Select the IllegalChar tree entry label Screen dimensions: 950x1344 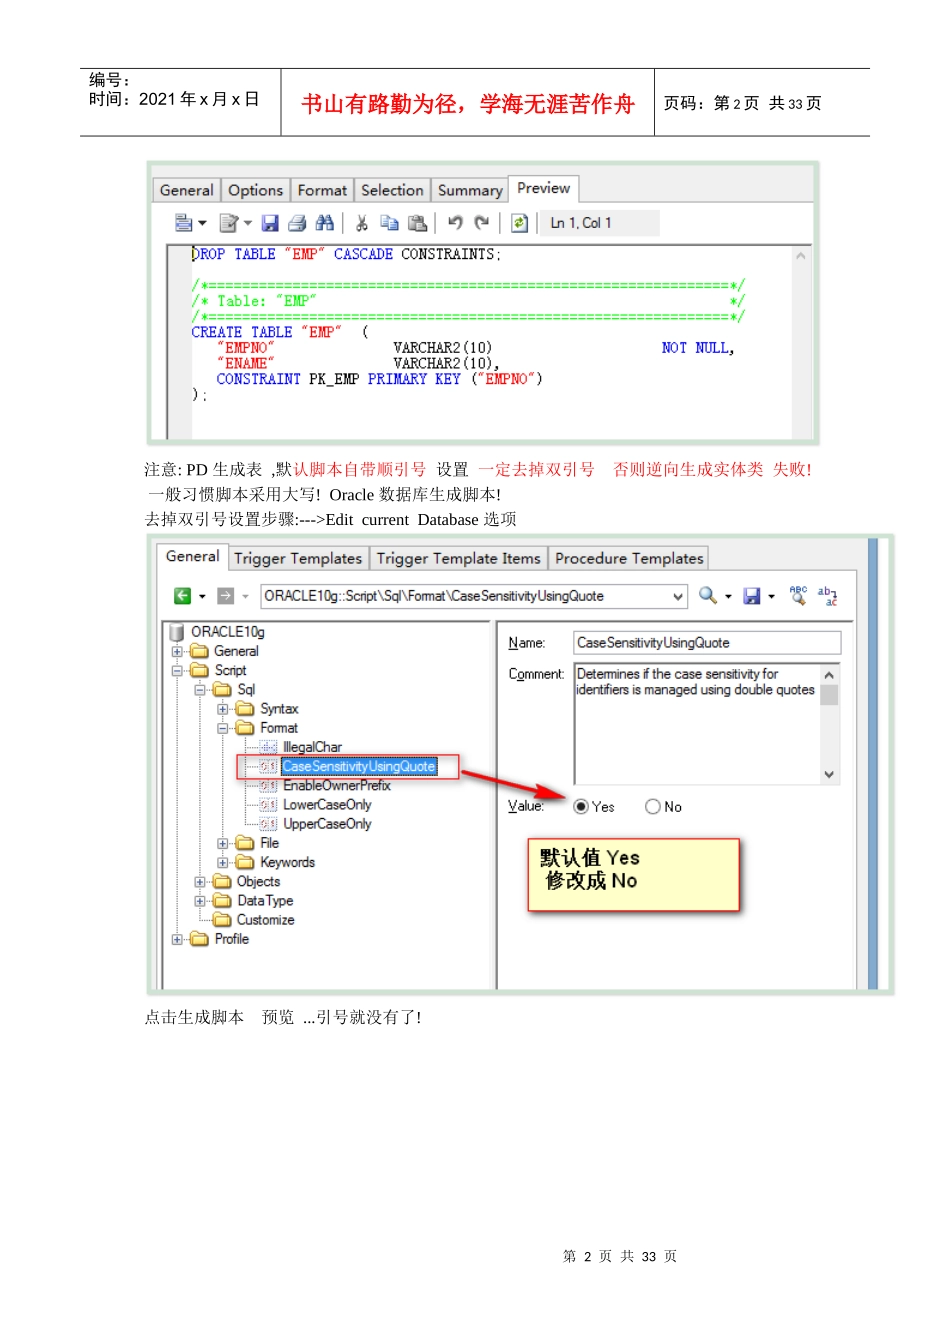(312, 747)
